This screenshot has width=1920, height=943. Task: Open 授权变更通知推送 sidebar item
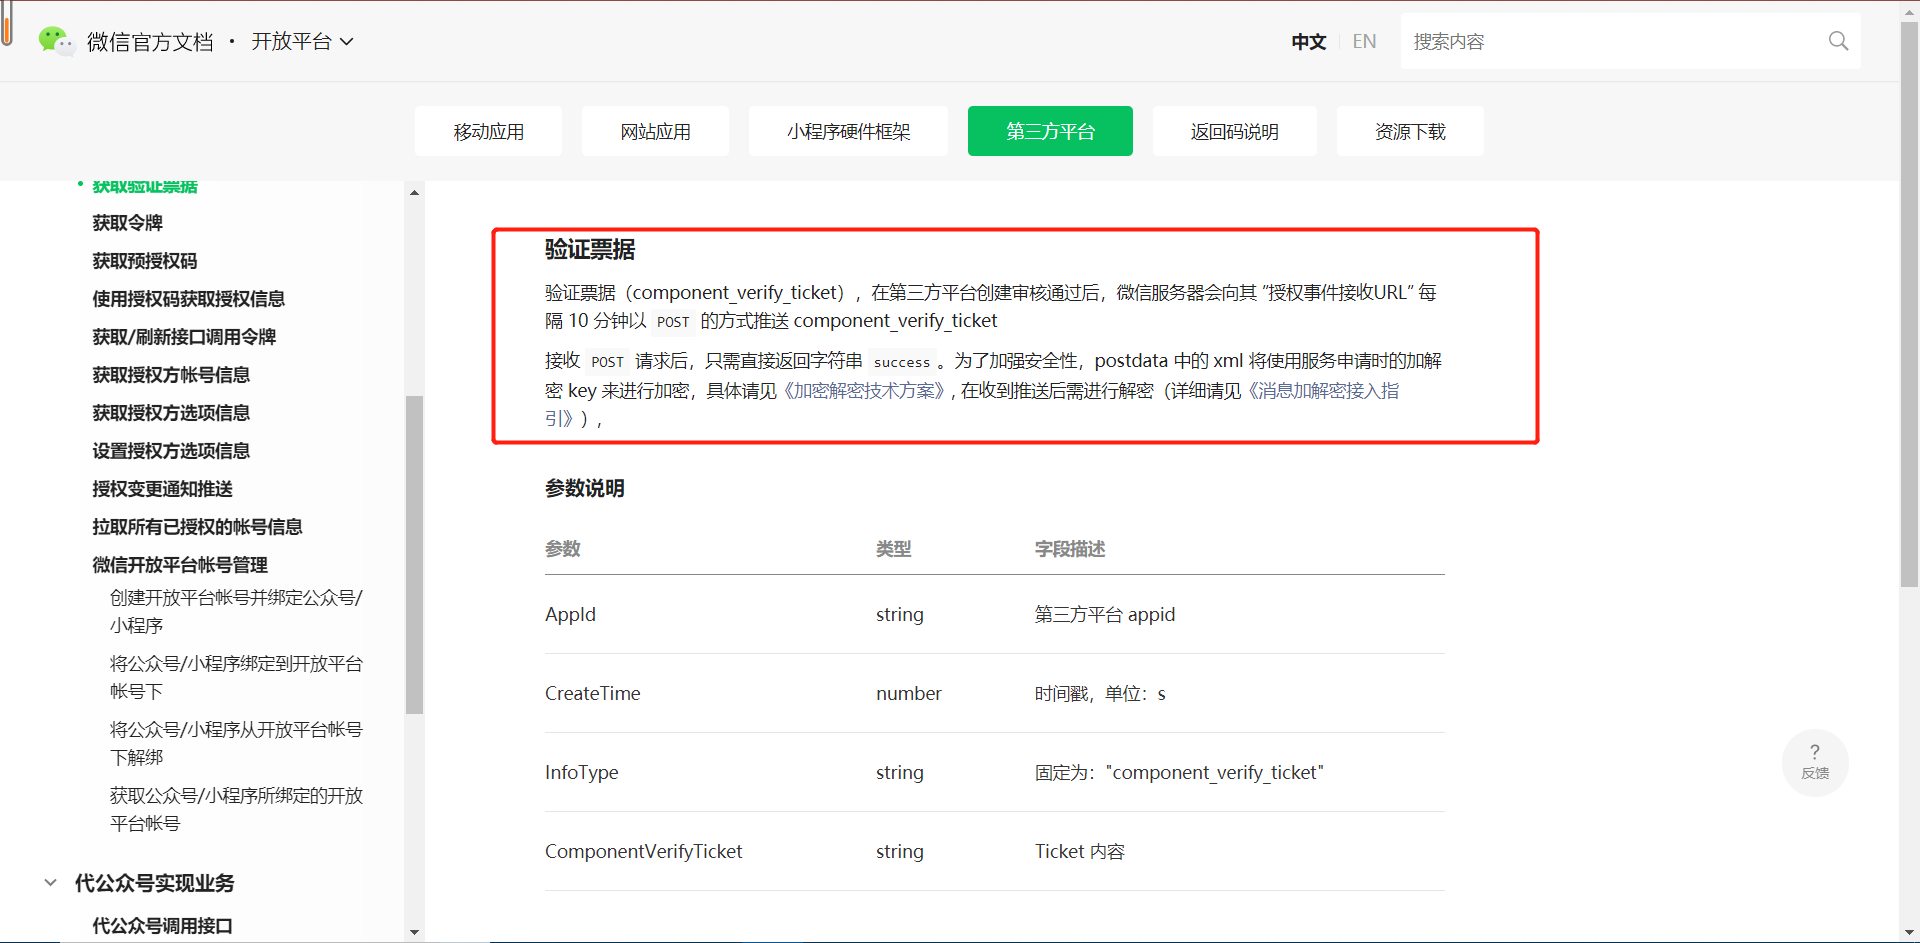click(x=163, y=489)
